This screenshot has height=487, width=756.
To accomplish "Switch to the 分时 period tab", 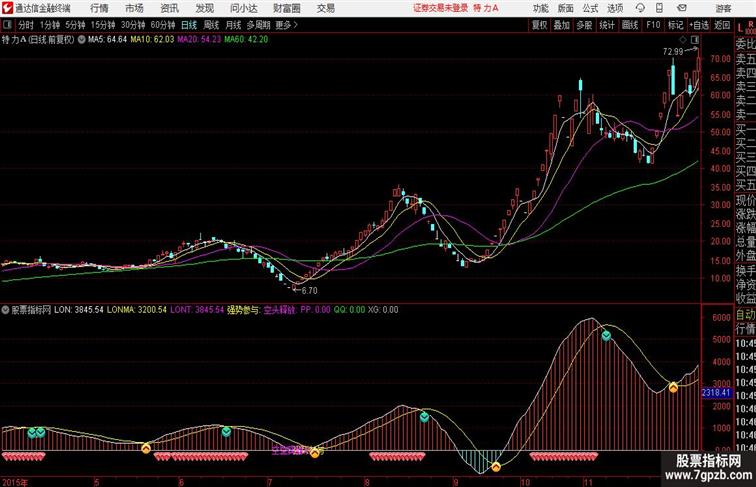I will [x=26, y=25].
